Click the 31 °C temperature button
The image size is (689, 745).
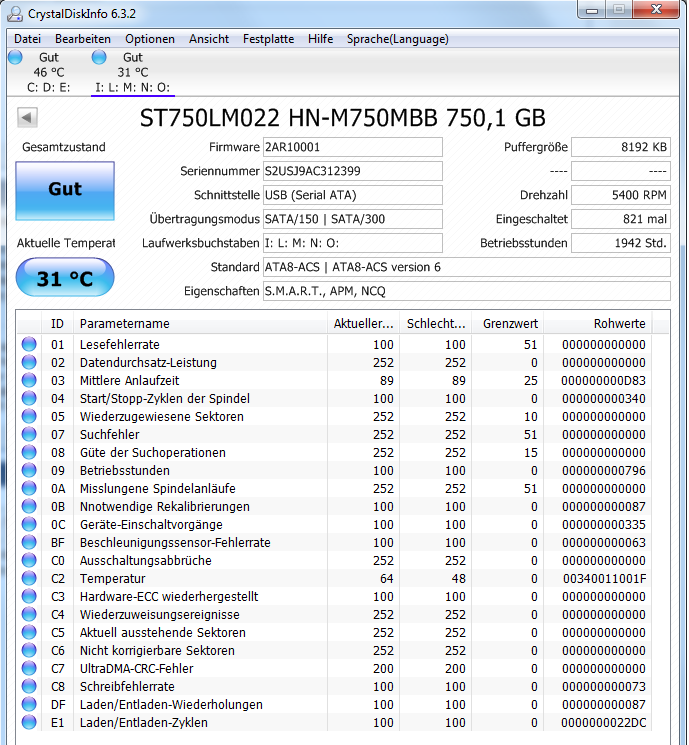point(65,278)
